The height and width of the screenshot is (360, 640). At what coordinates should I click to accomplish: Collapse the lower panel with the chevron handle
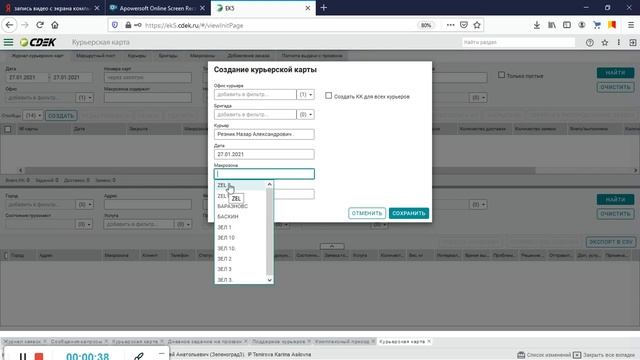(332, 246)
